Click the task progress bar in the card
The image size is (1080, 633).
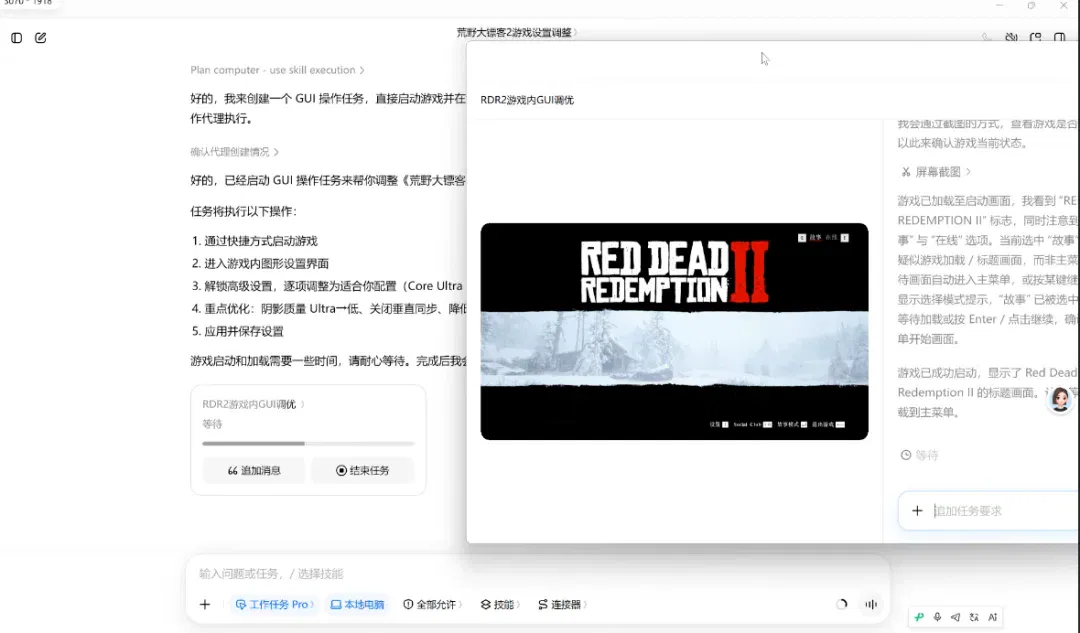click(x=308, y=444)
